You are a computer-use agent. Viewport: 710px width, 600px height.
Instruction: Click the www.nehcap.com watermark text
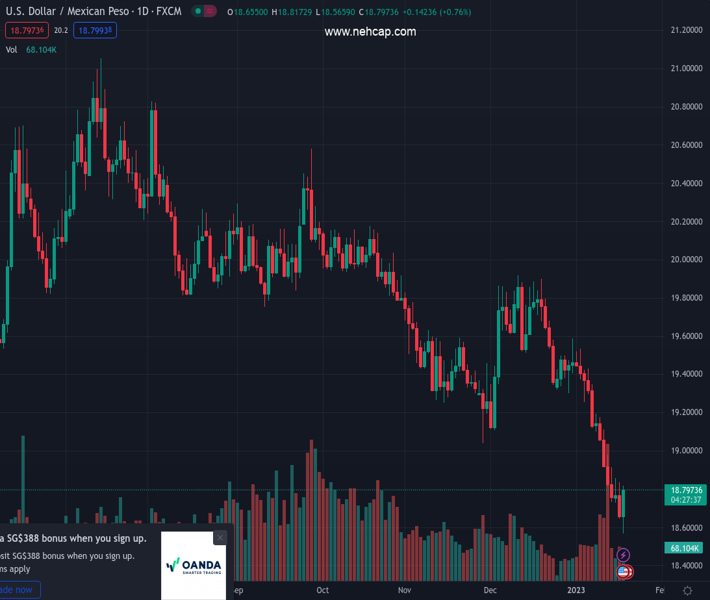pos(370,32)
